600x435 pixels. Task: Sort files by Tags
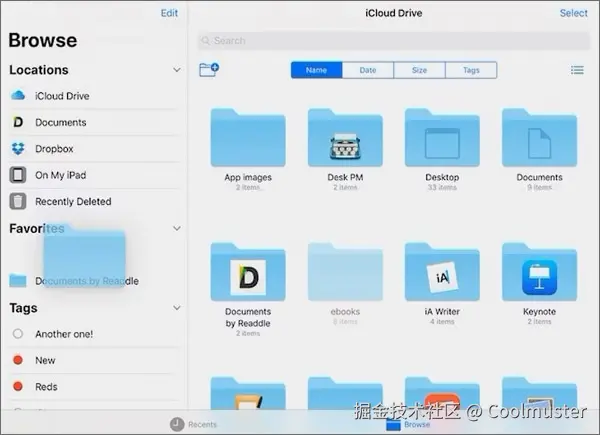point(471,70)
